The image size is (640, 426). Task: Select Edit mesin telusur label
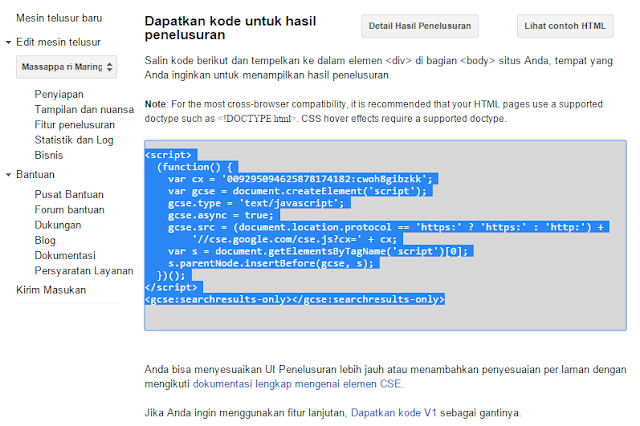pyautogui.click(x=58, y=42)
